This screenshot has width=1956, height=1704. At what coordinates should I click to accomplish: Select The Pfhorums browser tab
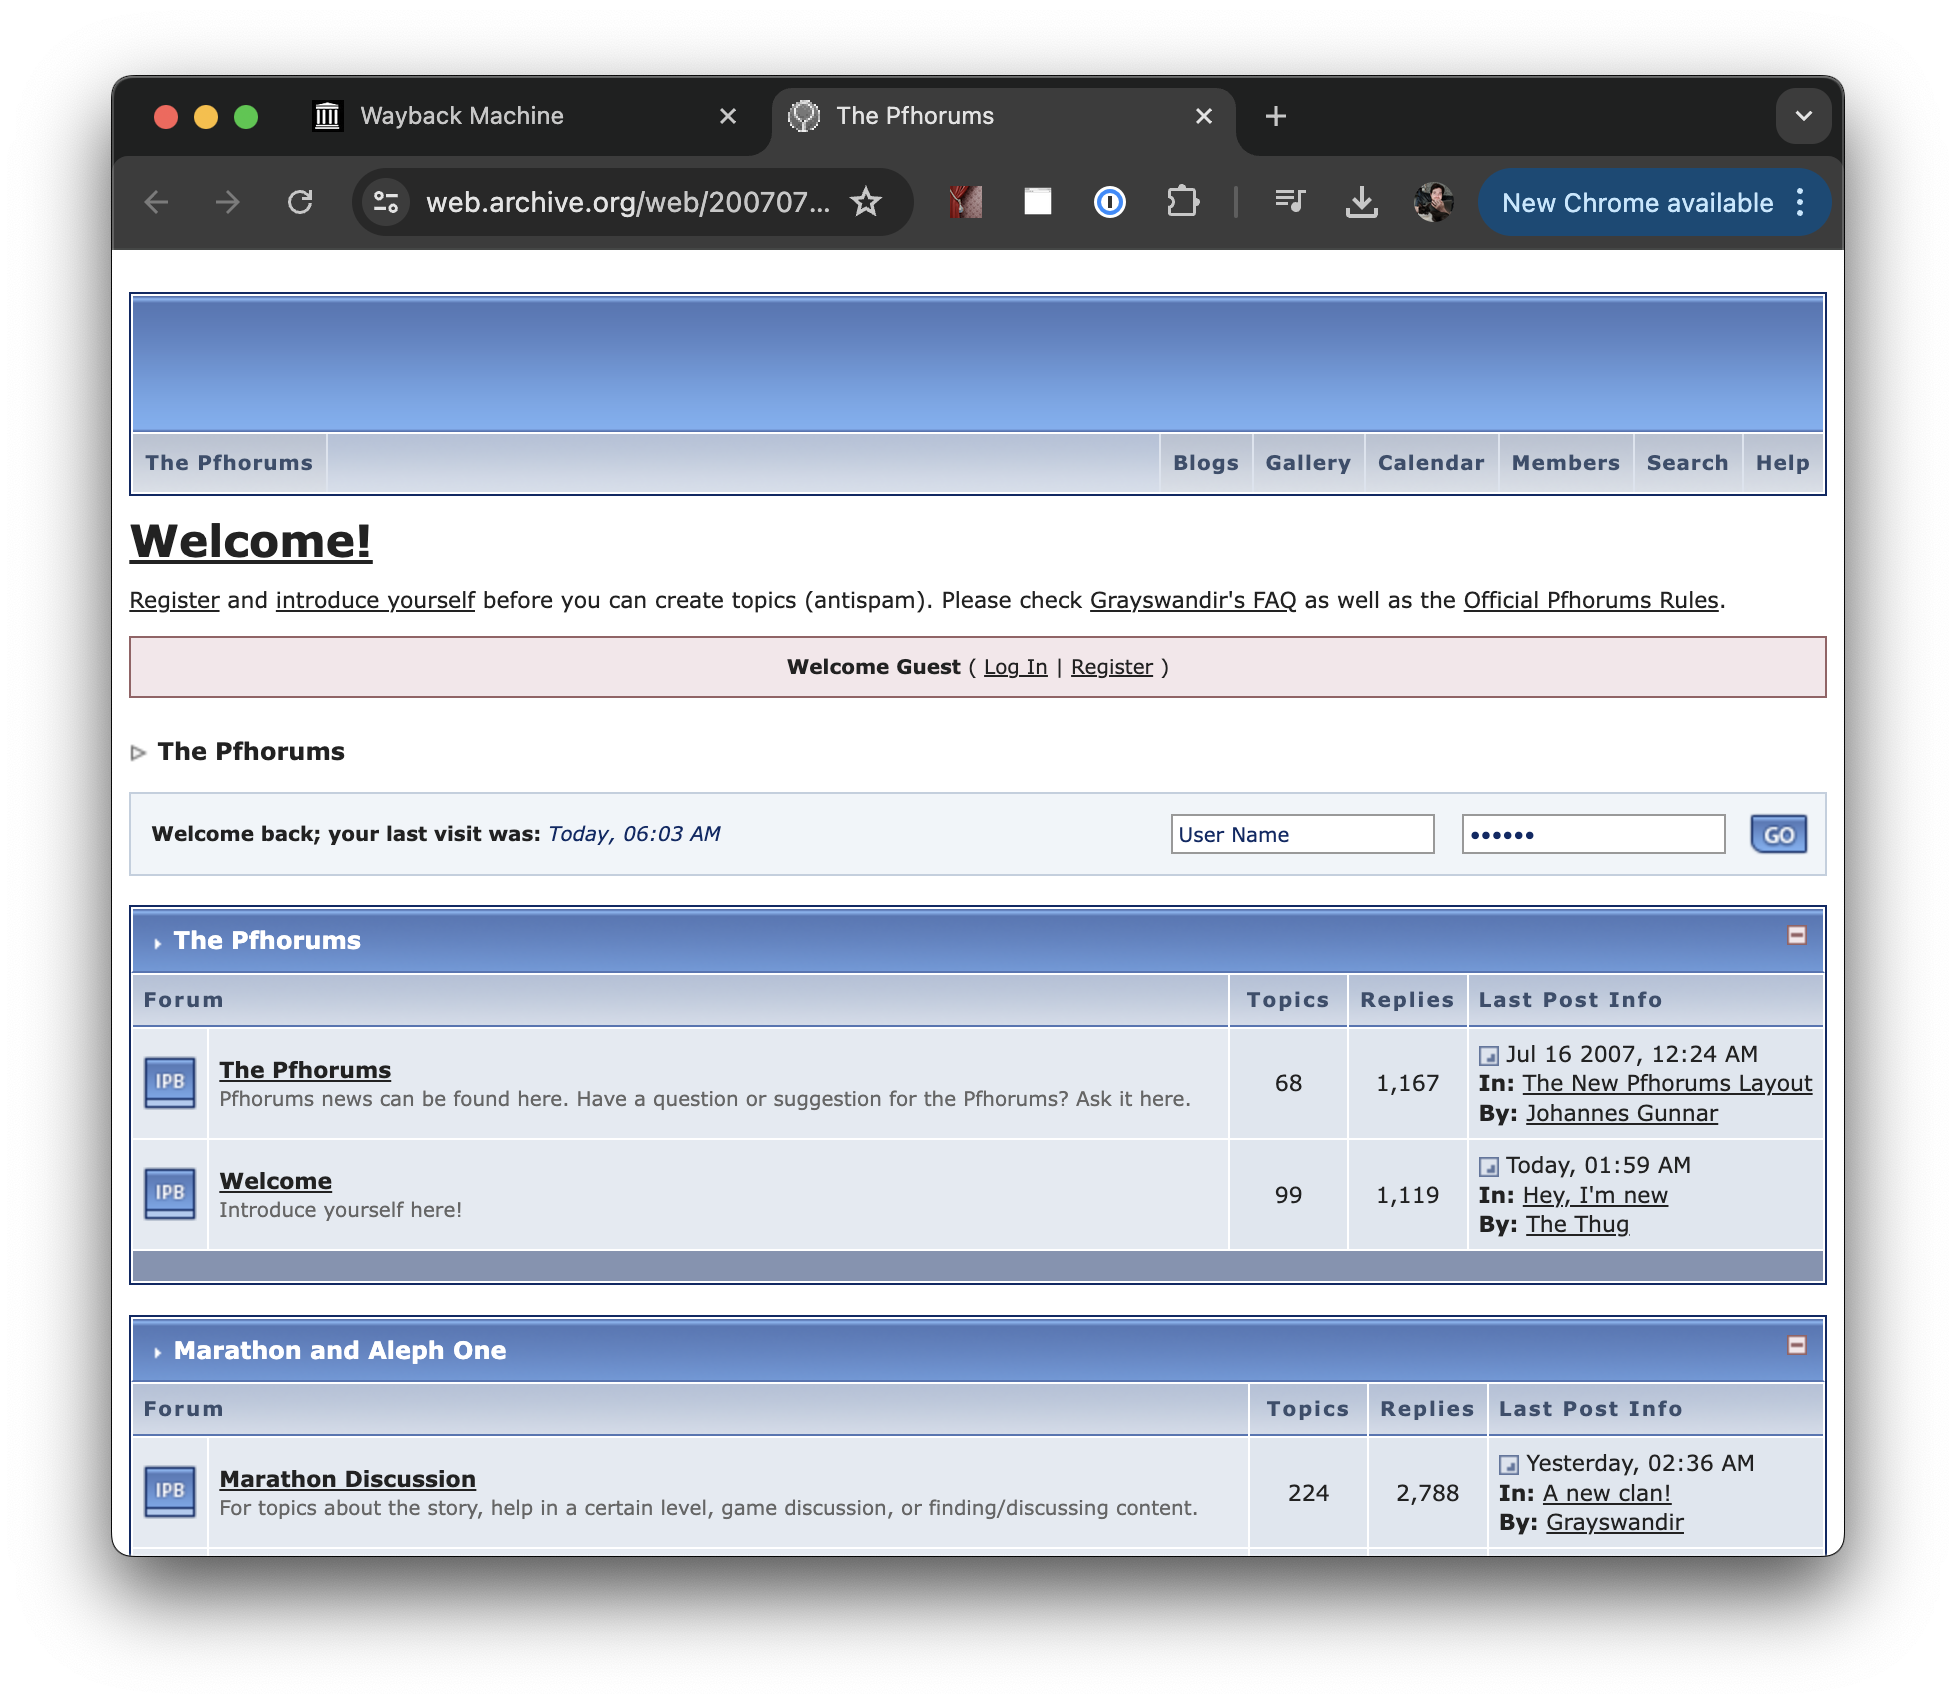click(x=1002, y=116)
